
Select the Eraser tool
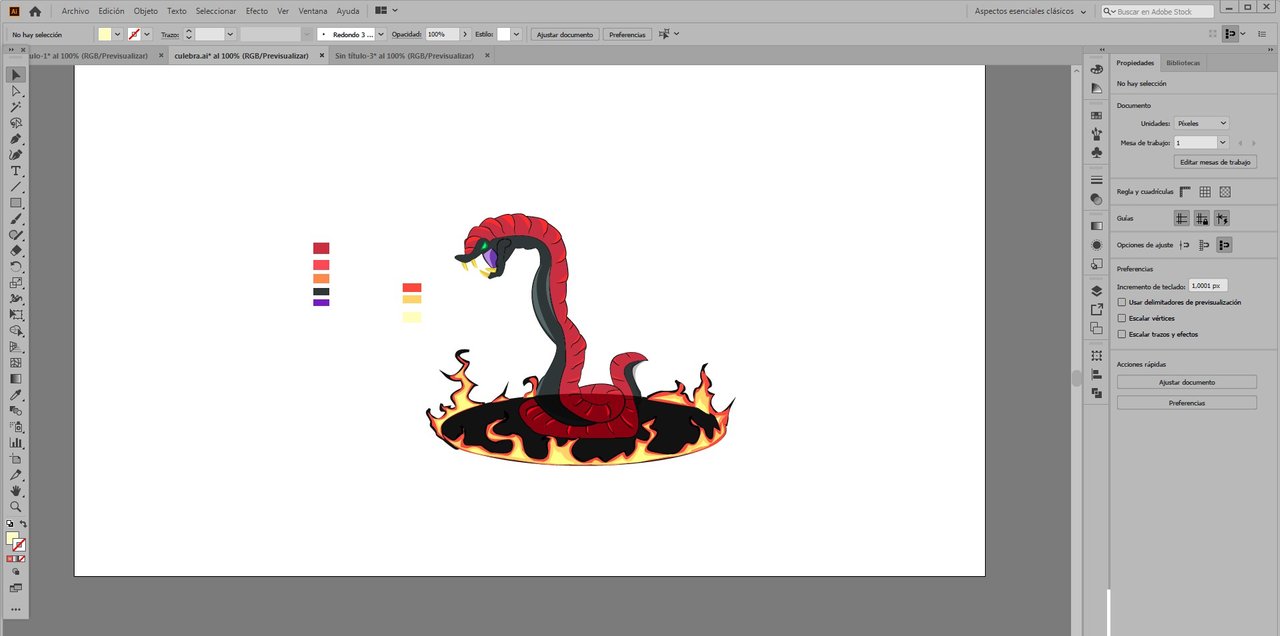coord(16,251)
